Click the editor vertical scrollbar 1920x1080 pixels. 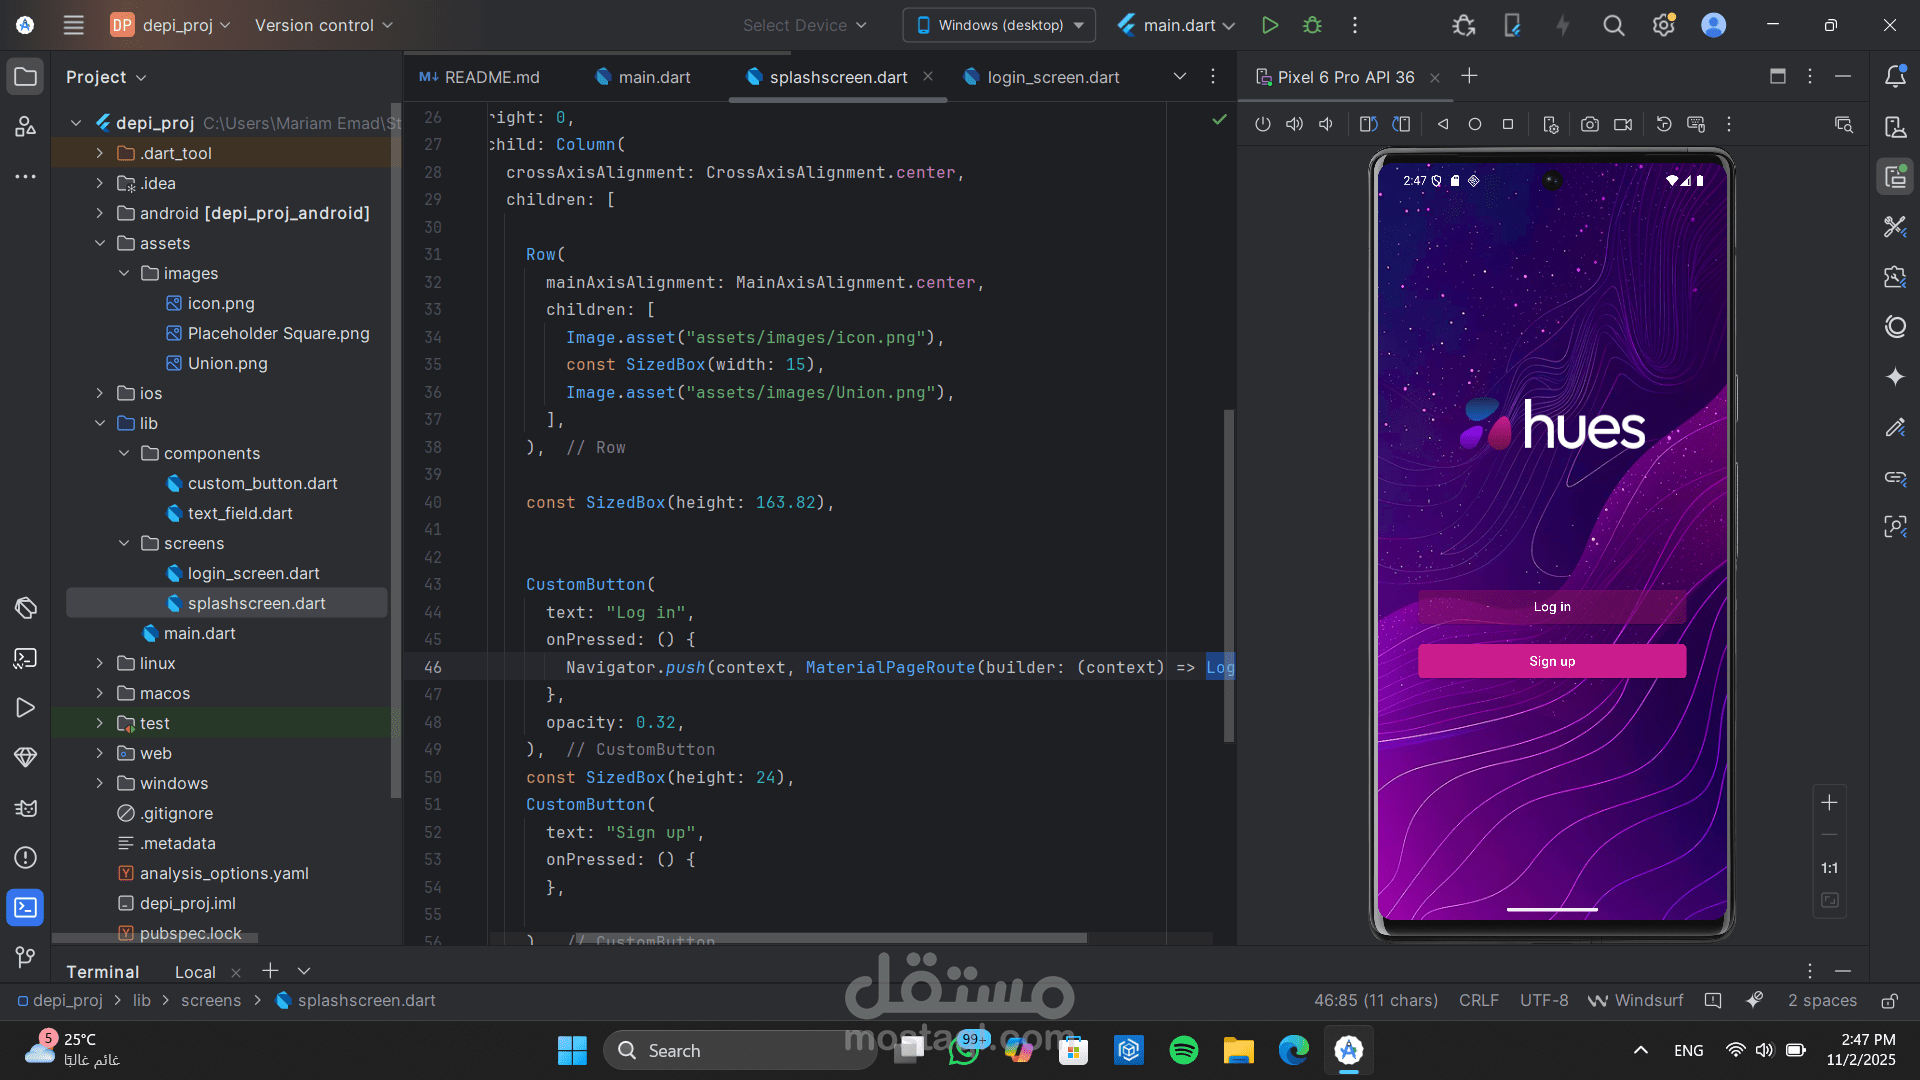pos(1229,575)
